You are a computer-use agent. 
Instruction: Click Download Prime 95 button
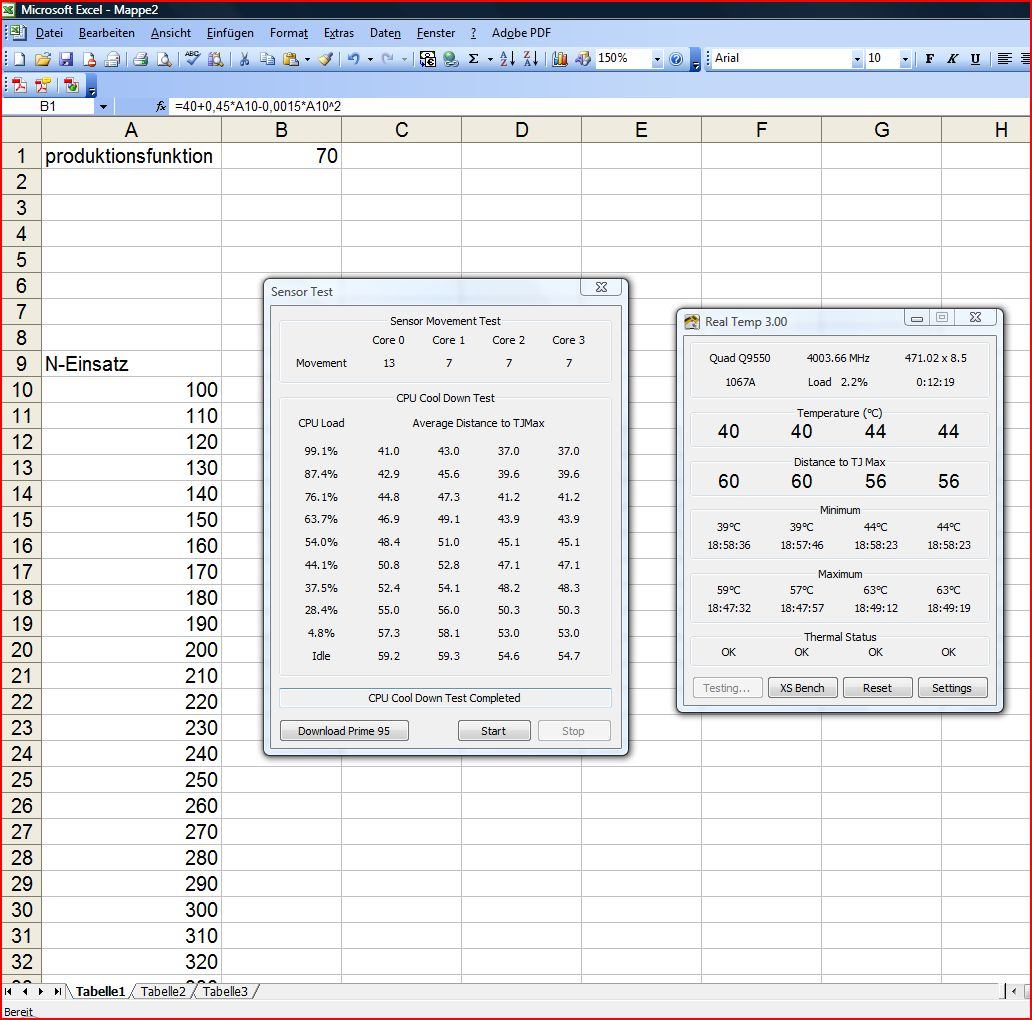tap(344, 731)
